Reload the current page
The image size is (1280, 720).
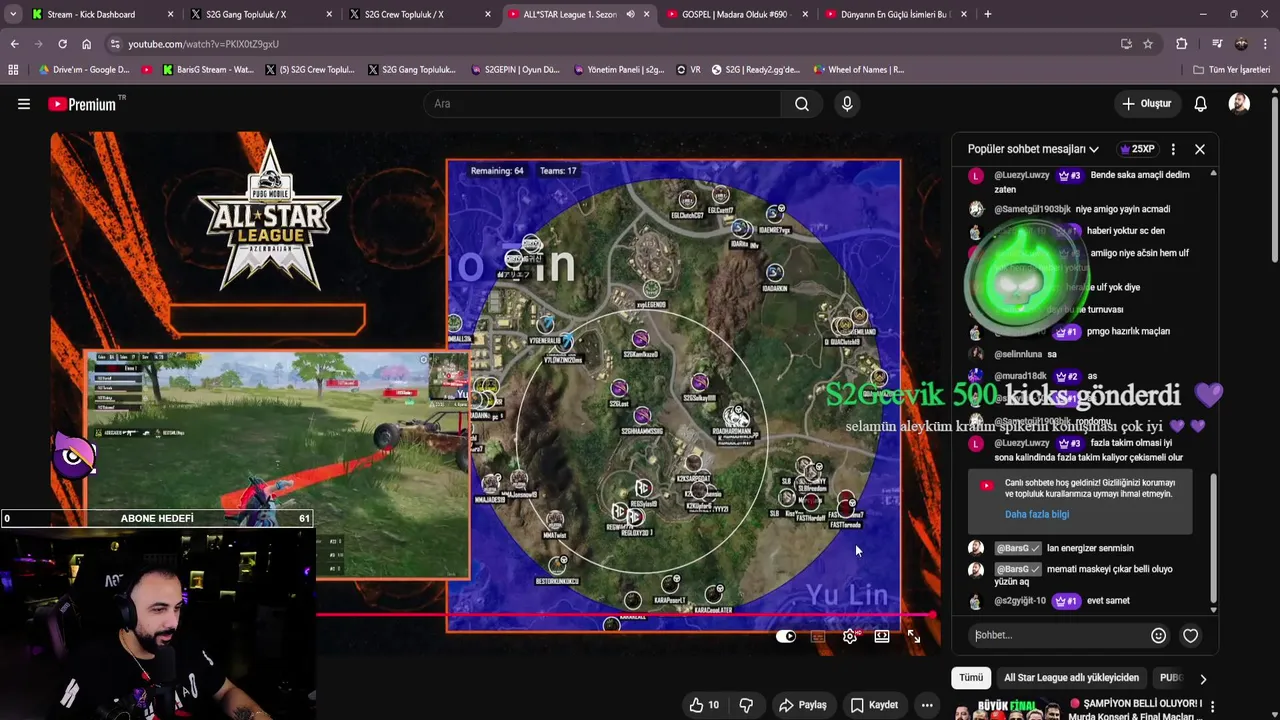[62, 44]
